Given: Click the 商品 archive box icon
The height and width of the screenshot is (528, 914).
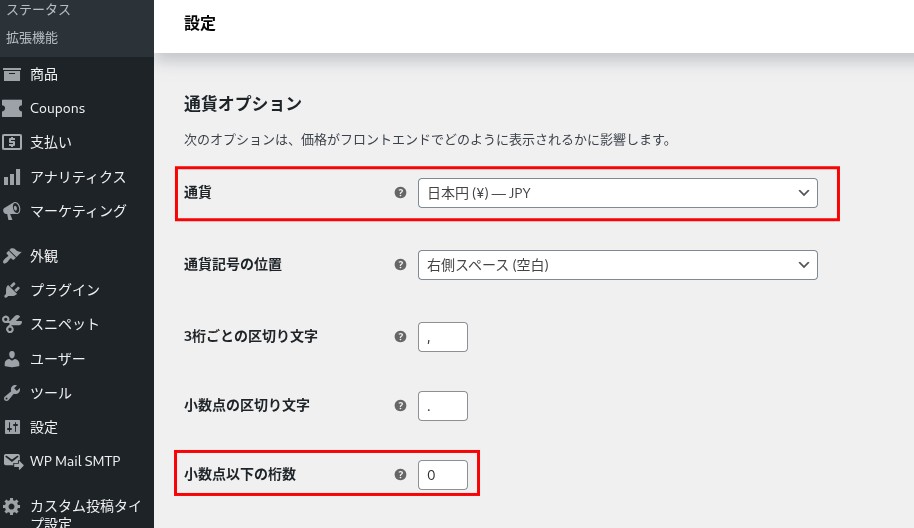Looking at the screenshot, I should [x=13, y=74].
